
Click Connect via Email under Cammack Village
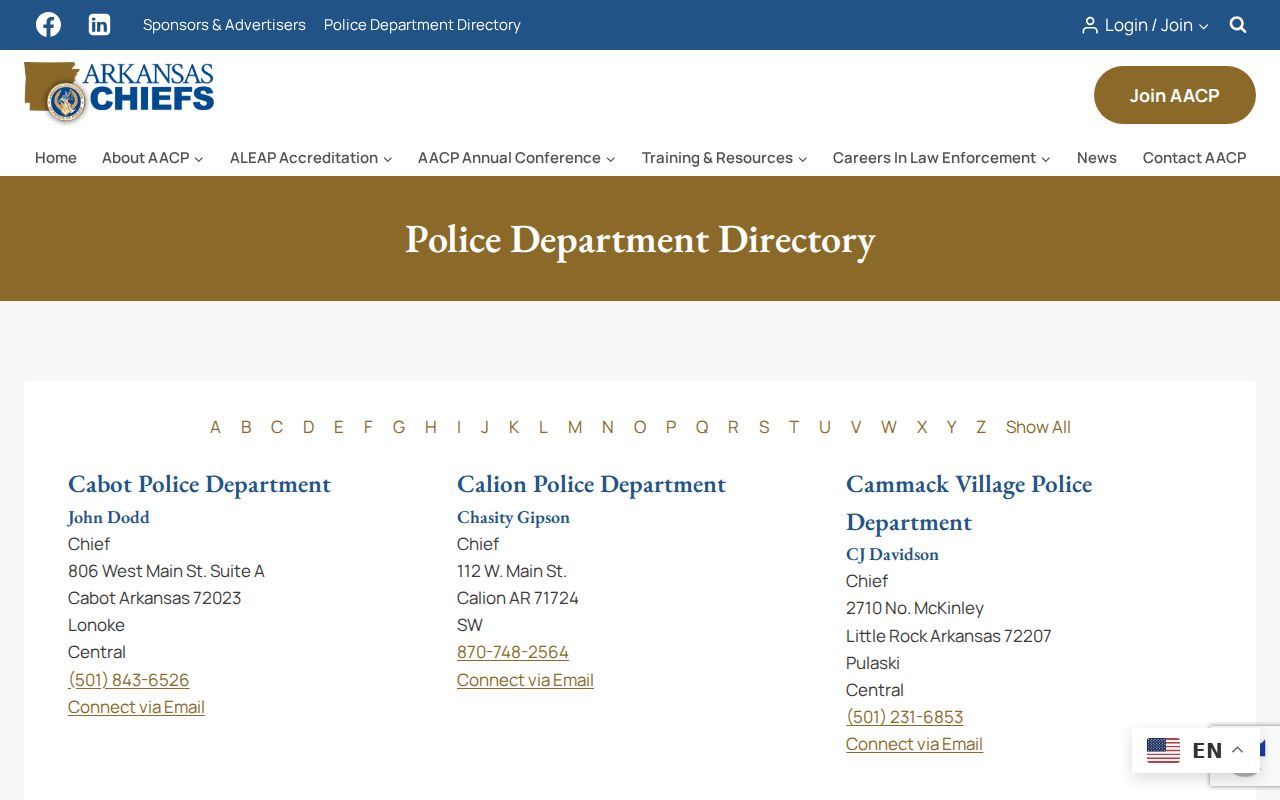coord(914,744)
